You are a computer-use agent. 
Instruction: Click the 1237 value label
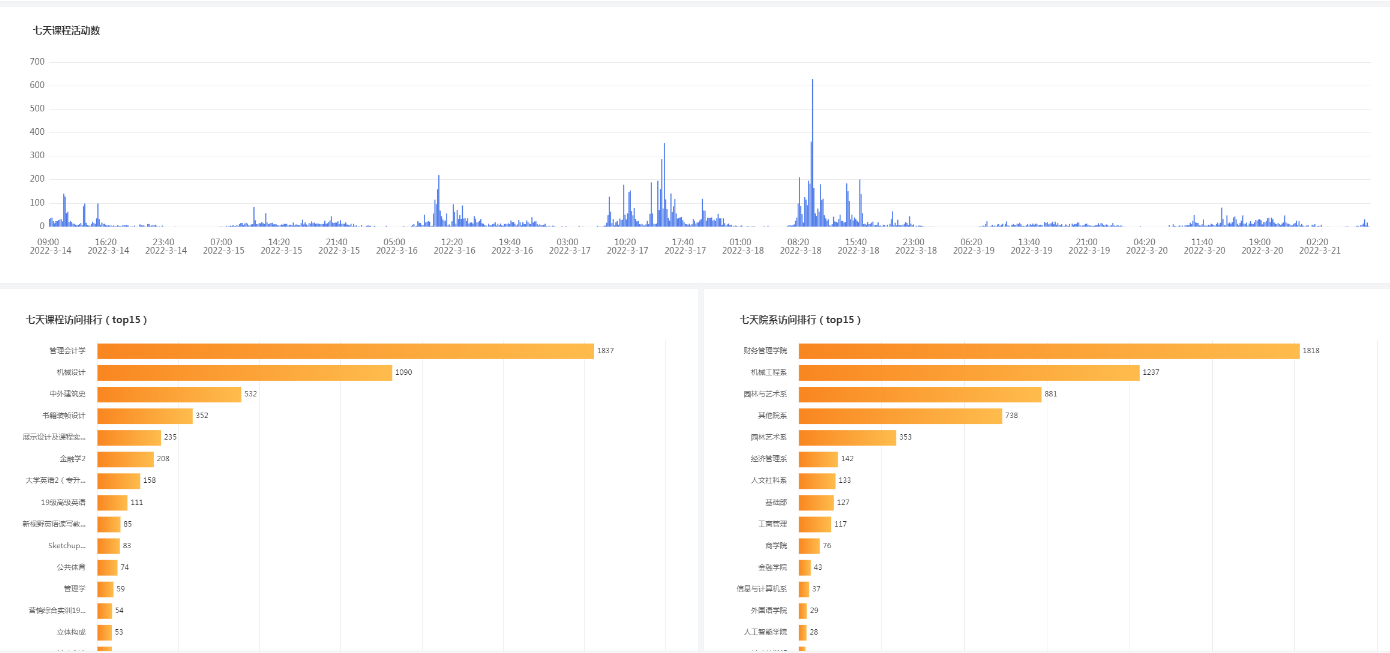click(1151, 373)
